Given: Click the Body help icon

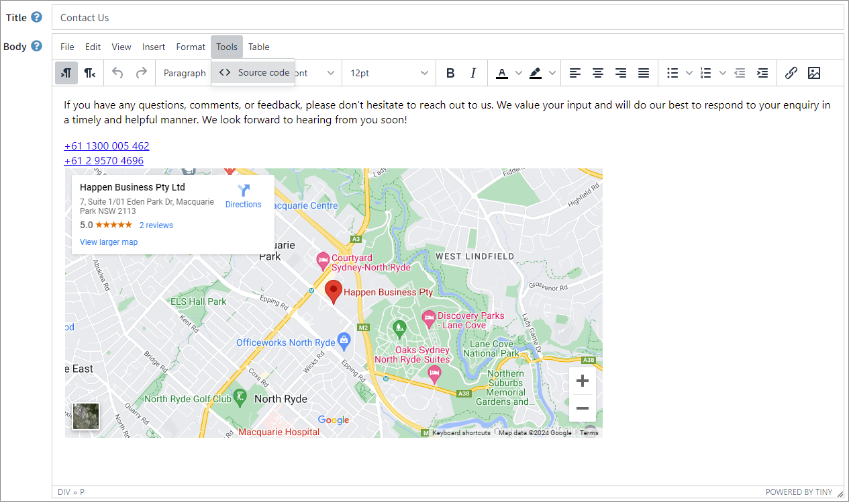Looking at the screenshot, I should tap(36, 45).
